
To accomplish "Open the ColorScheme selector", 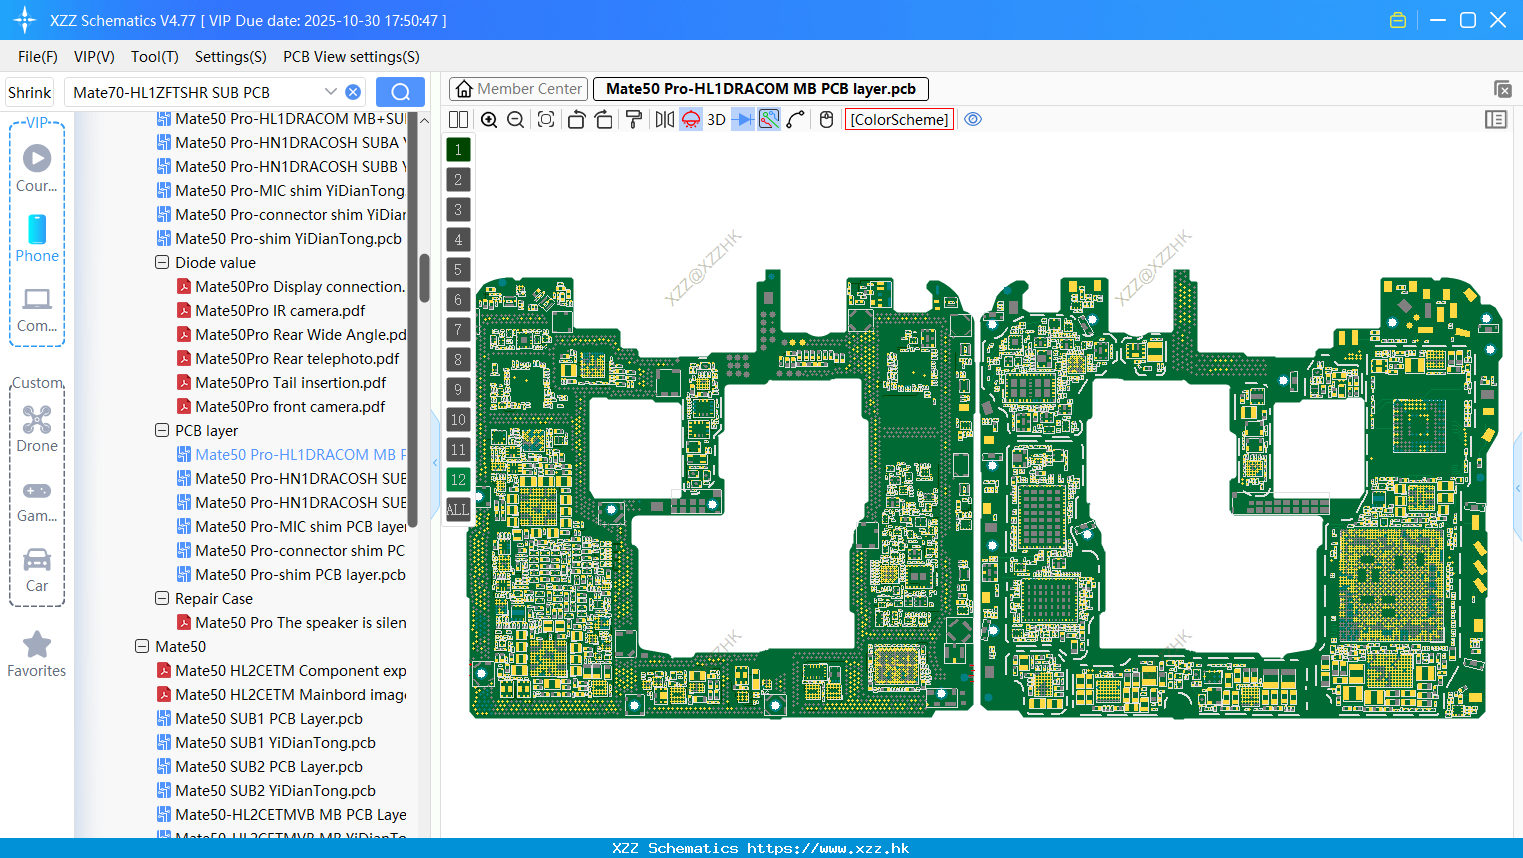I will point(900,119).
